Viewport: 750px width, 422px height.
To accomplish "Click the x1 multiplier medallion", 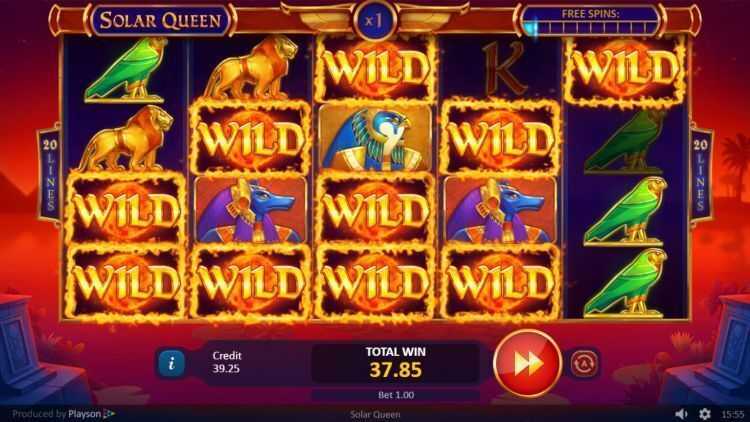I will pyautogui.click(x=374, y=20).
